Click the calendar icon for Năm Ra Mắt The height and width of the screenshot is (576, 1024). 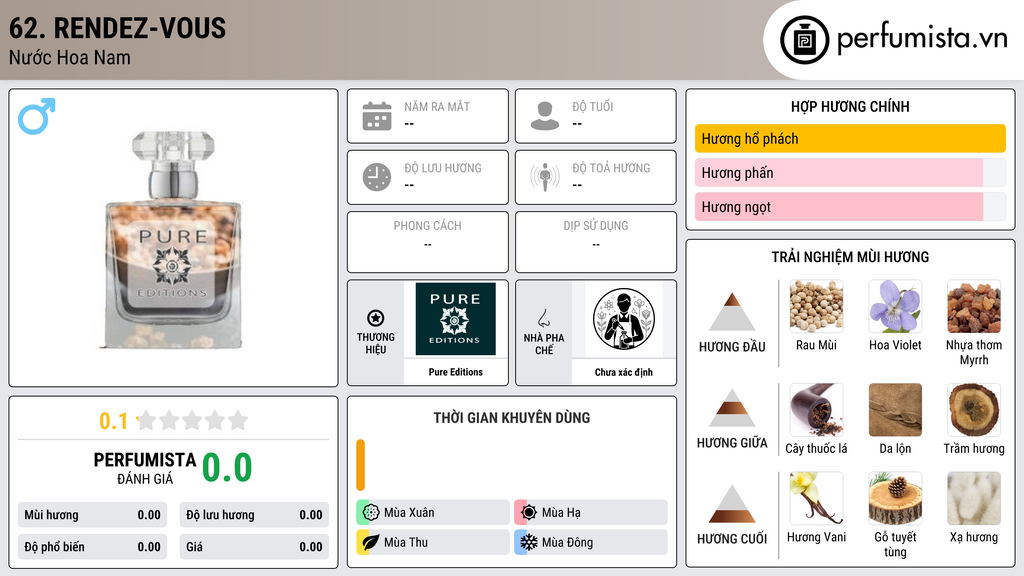click(x=377, y=116)
